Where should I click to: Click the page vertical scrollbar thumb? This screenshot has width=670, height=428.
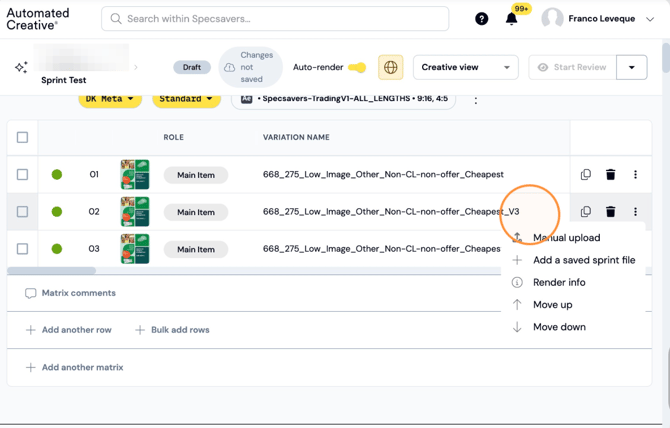coord(666,58)
